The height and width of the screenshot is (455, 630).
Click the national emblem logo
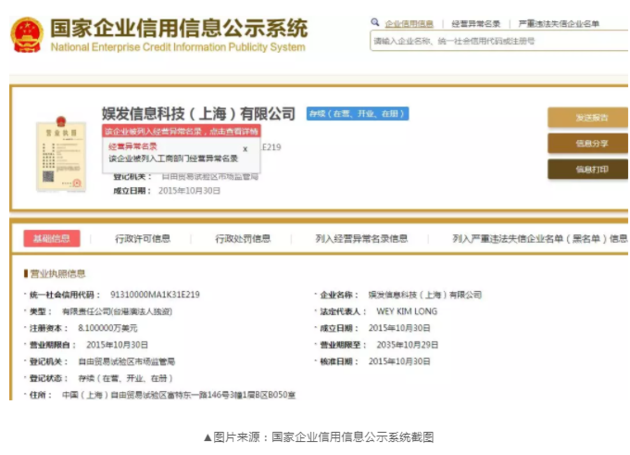pyautogui.click(x=27, y=35)
